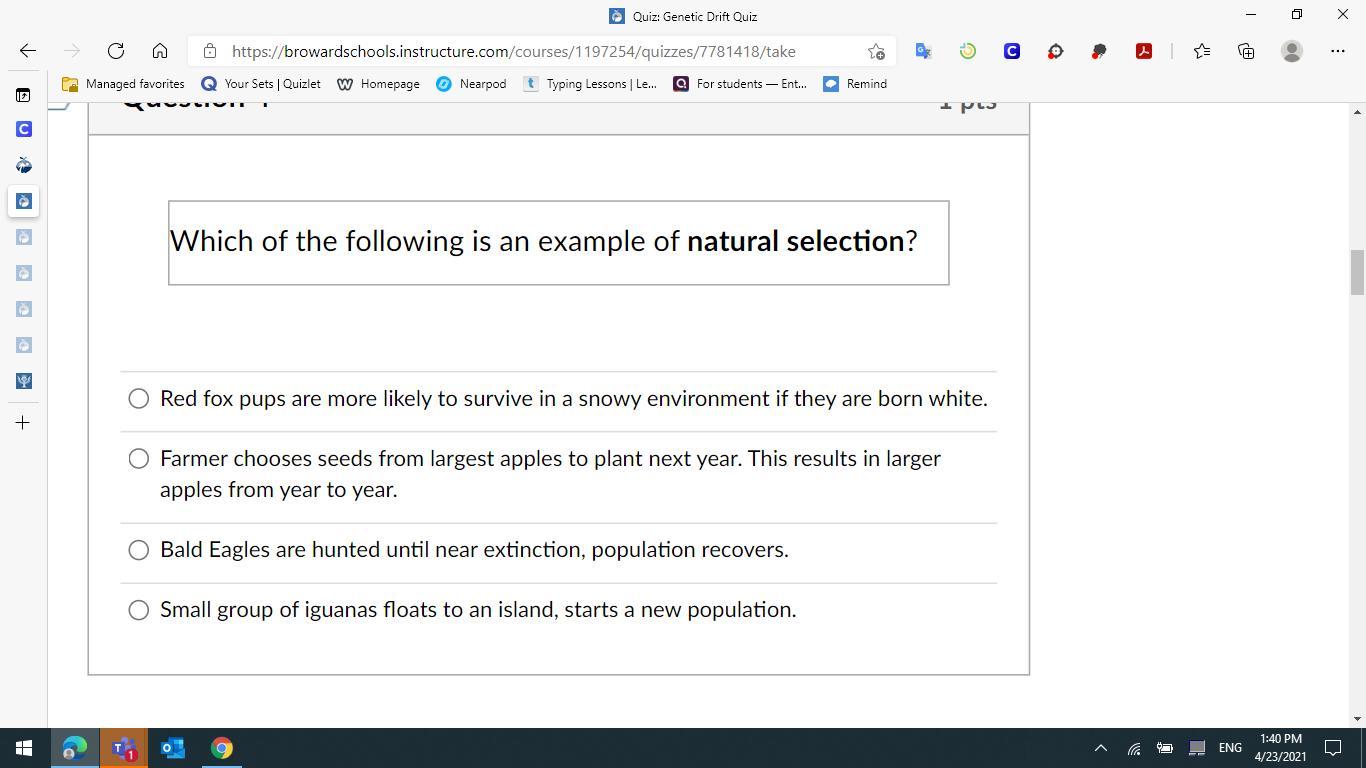Select the farmer chooses seeds answer
The height and width of the screenshot is (768, 1366).
[139, 459]
